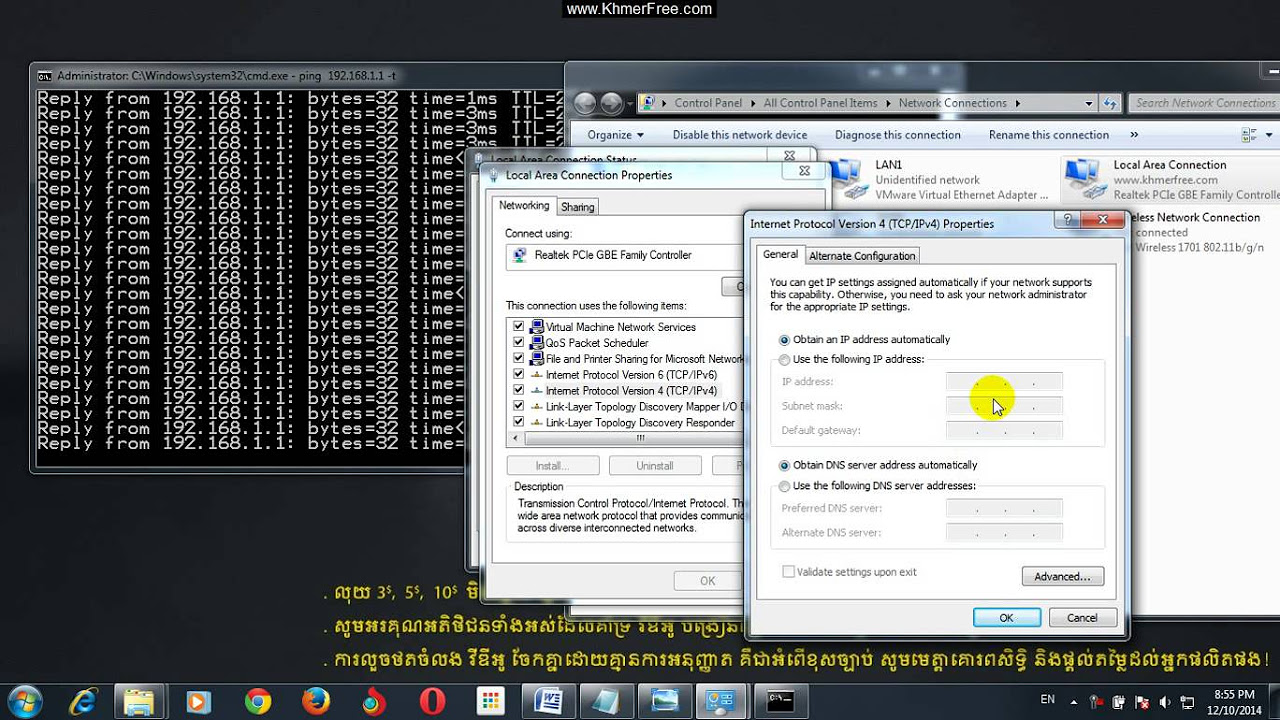Image resolution: width=1280 pixels, height=720 pixels.
Task: Show hidden tray icons arrow
Action: coord(1075,702)
